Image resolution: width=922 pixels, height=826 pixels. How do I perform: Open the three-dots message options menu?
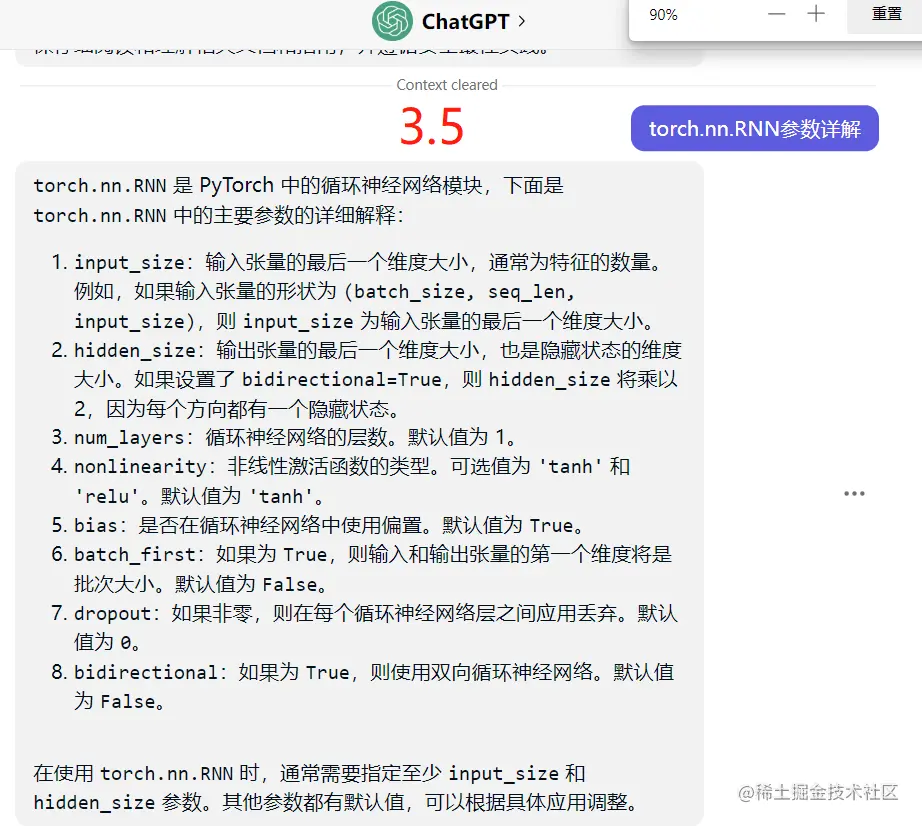click(x=854, y=493)
